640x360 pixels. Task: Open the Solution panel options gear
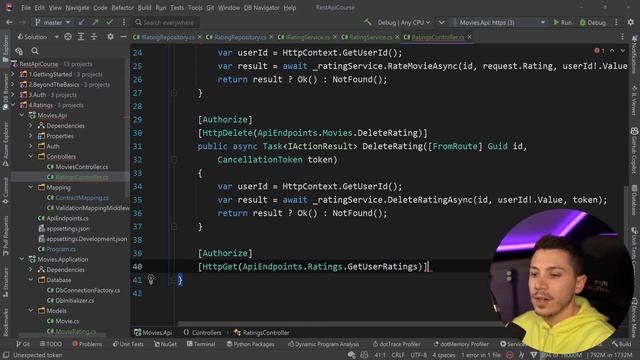pyautogui.click(x=110, y=37)
